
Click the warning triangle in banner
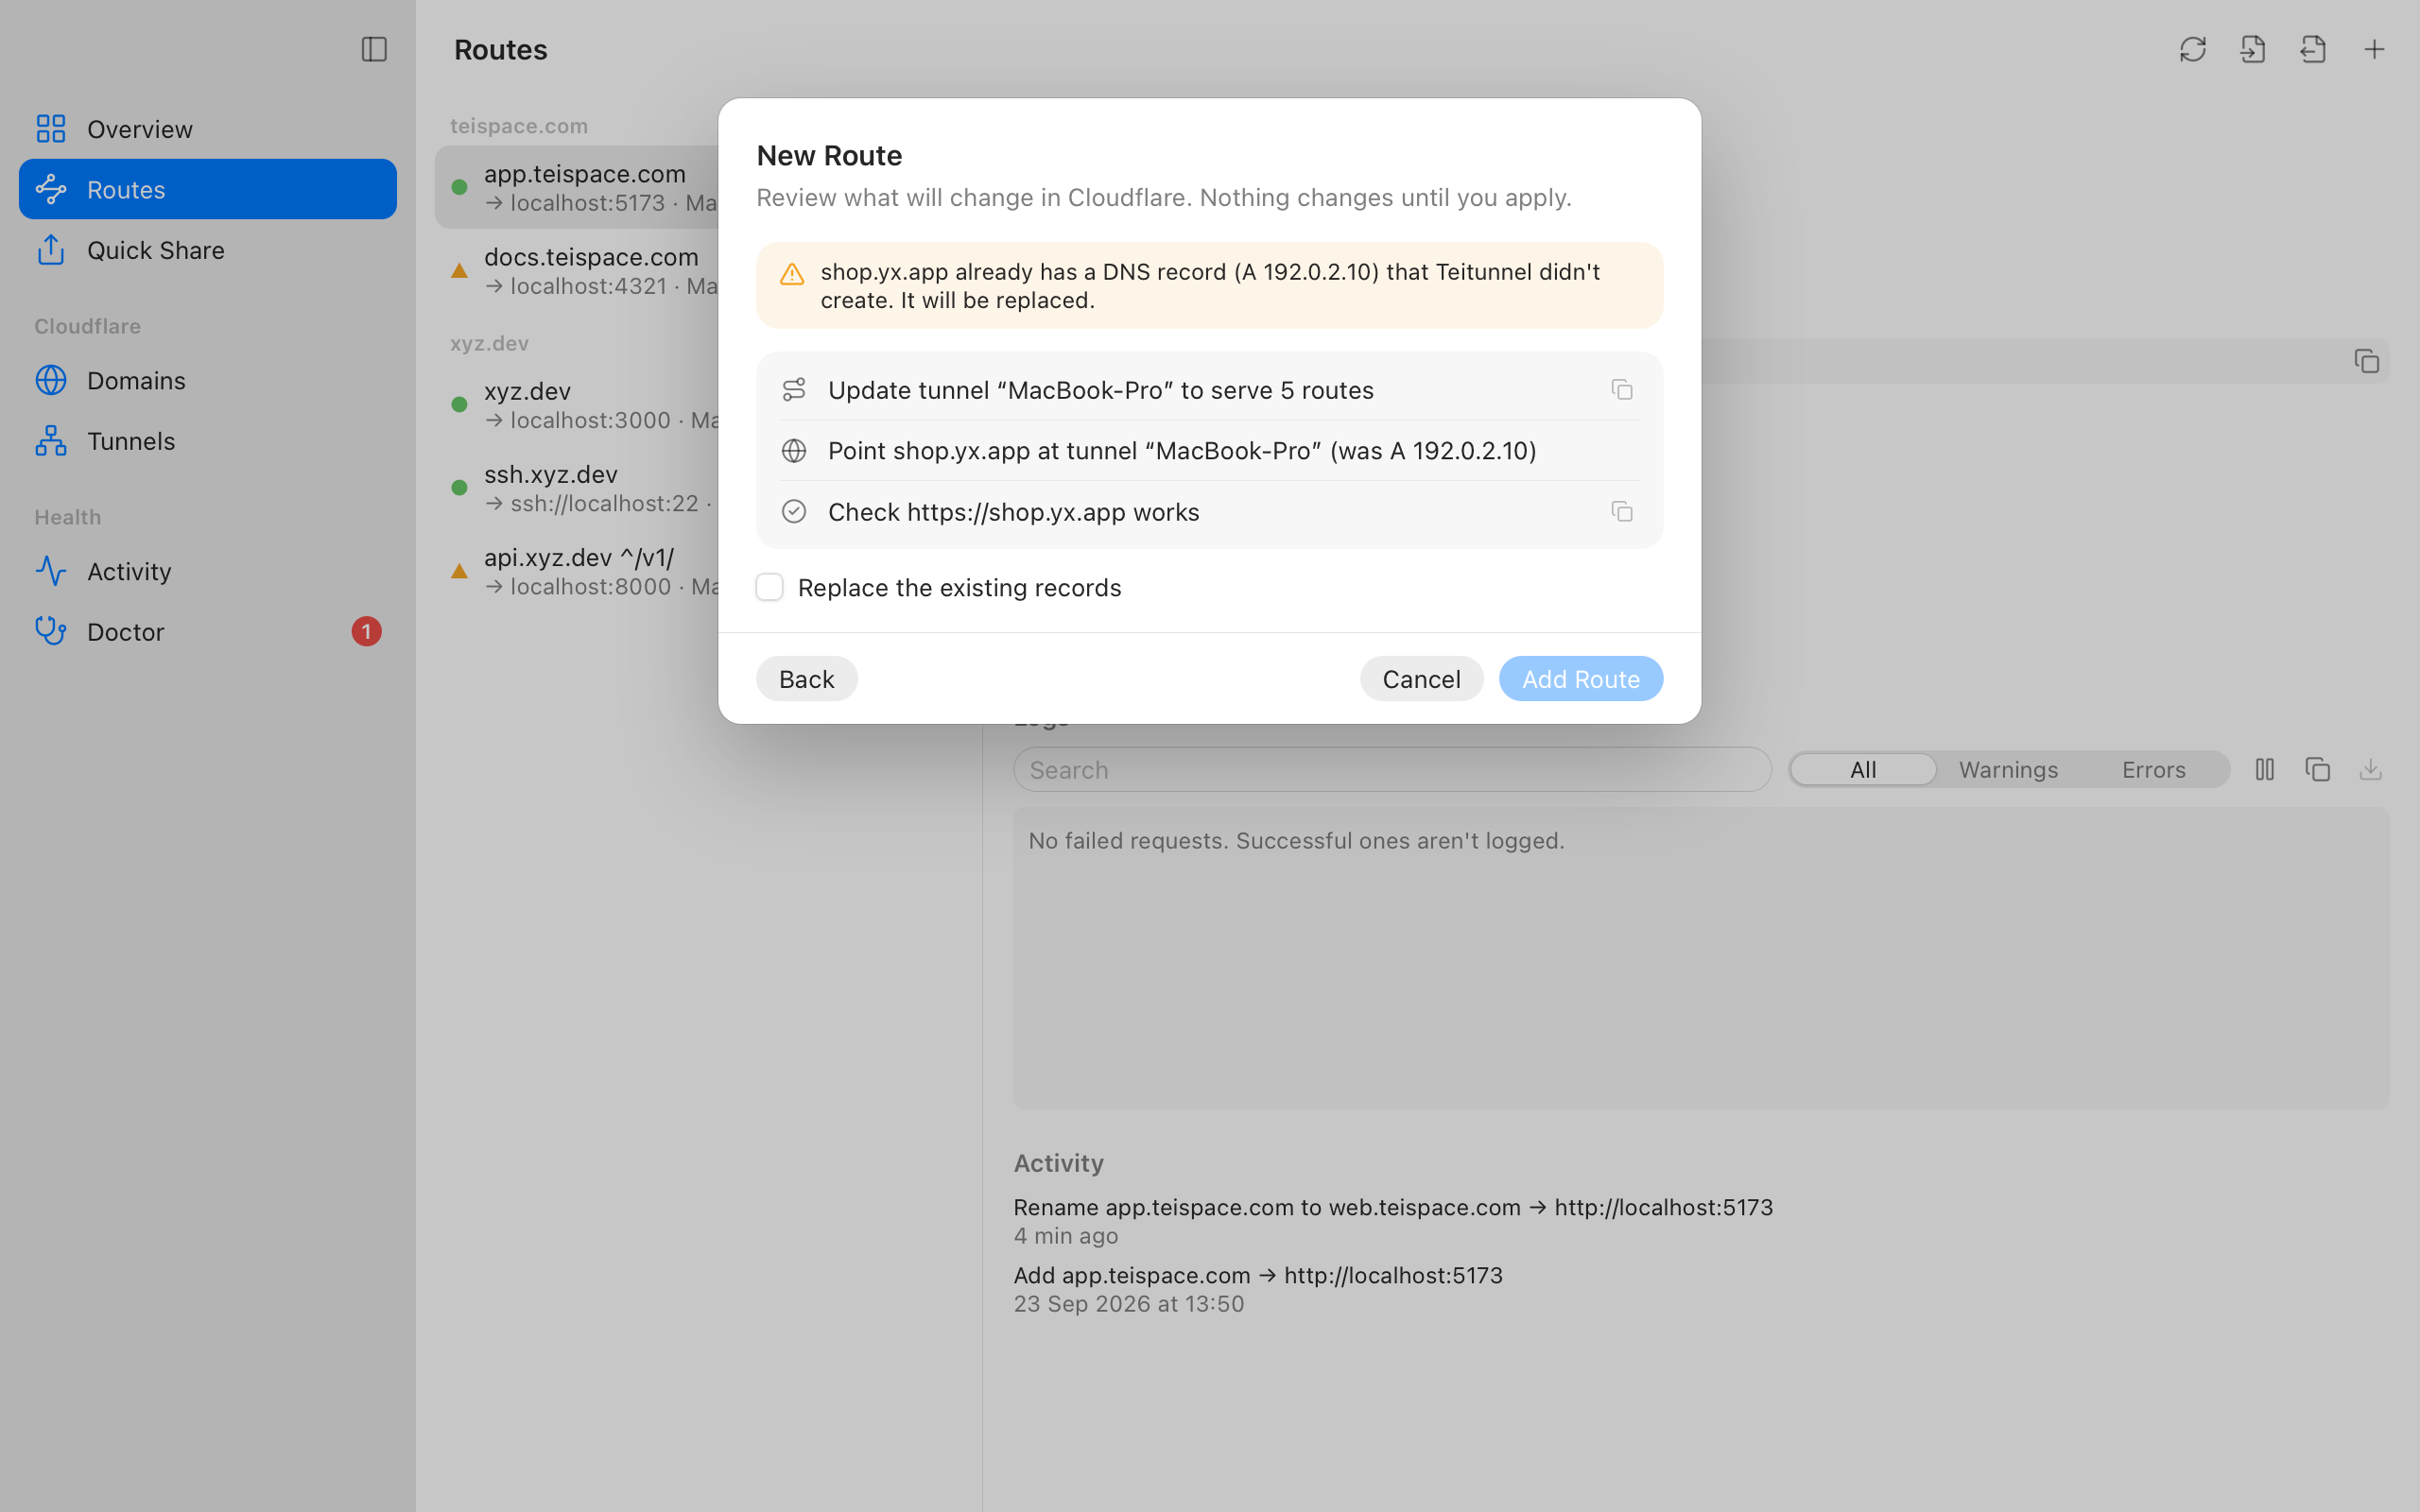click(x=792, y=274)
